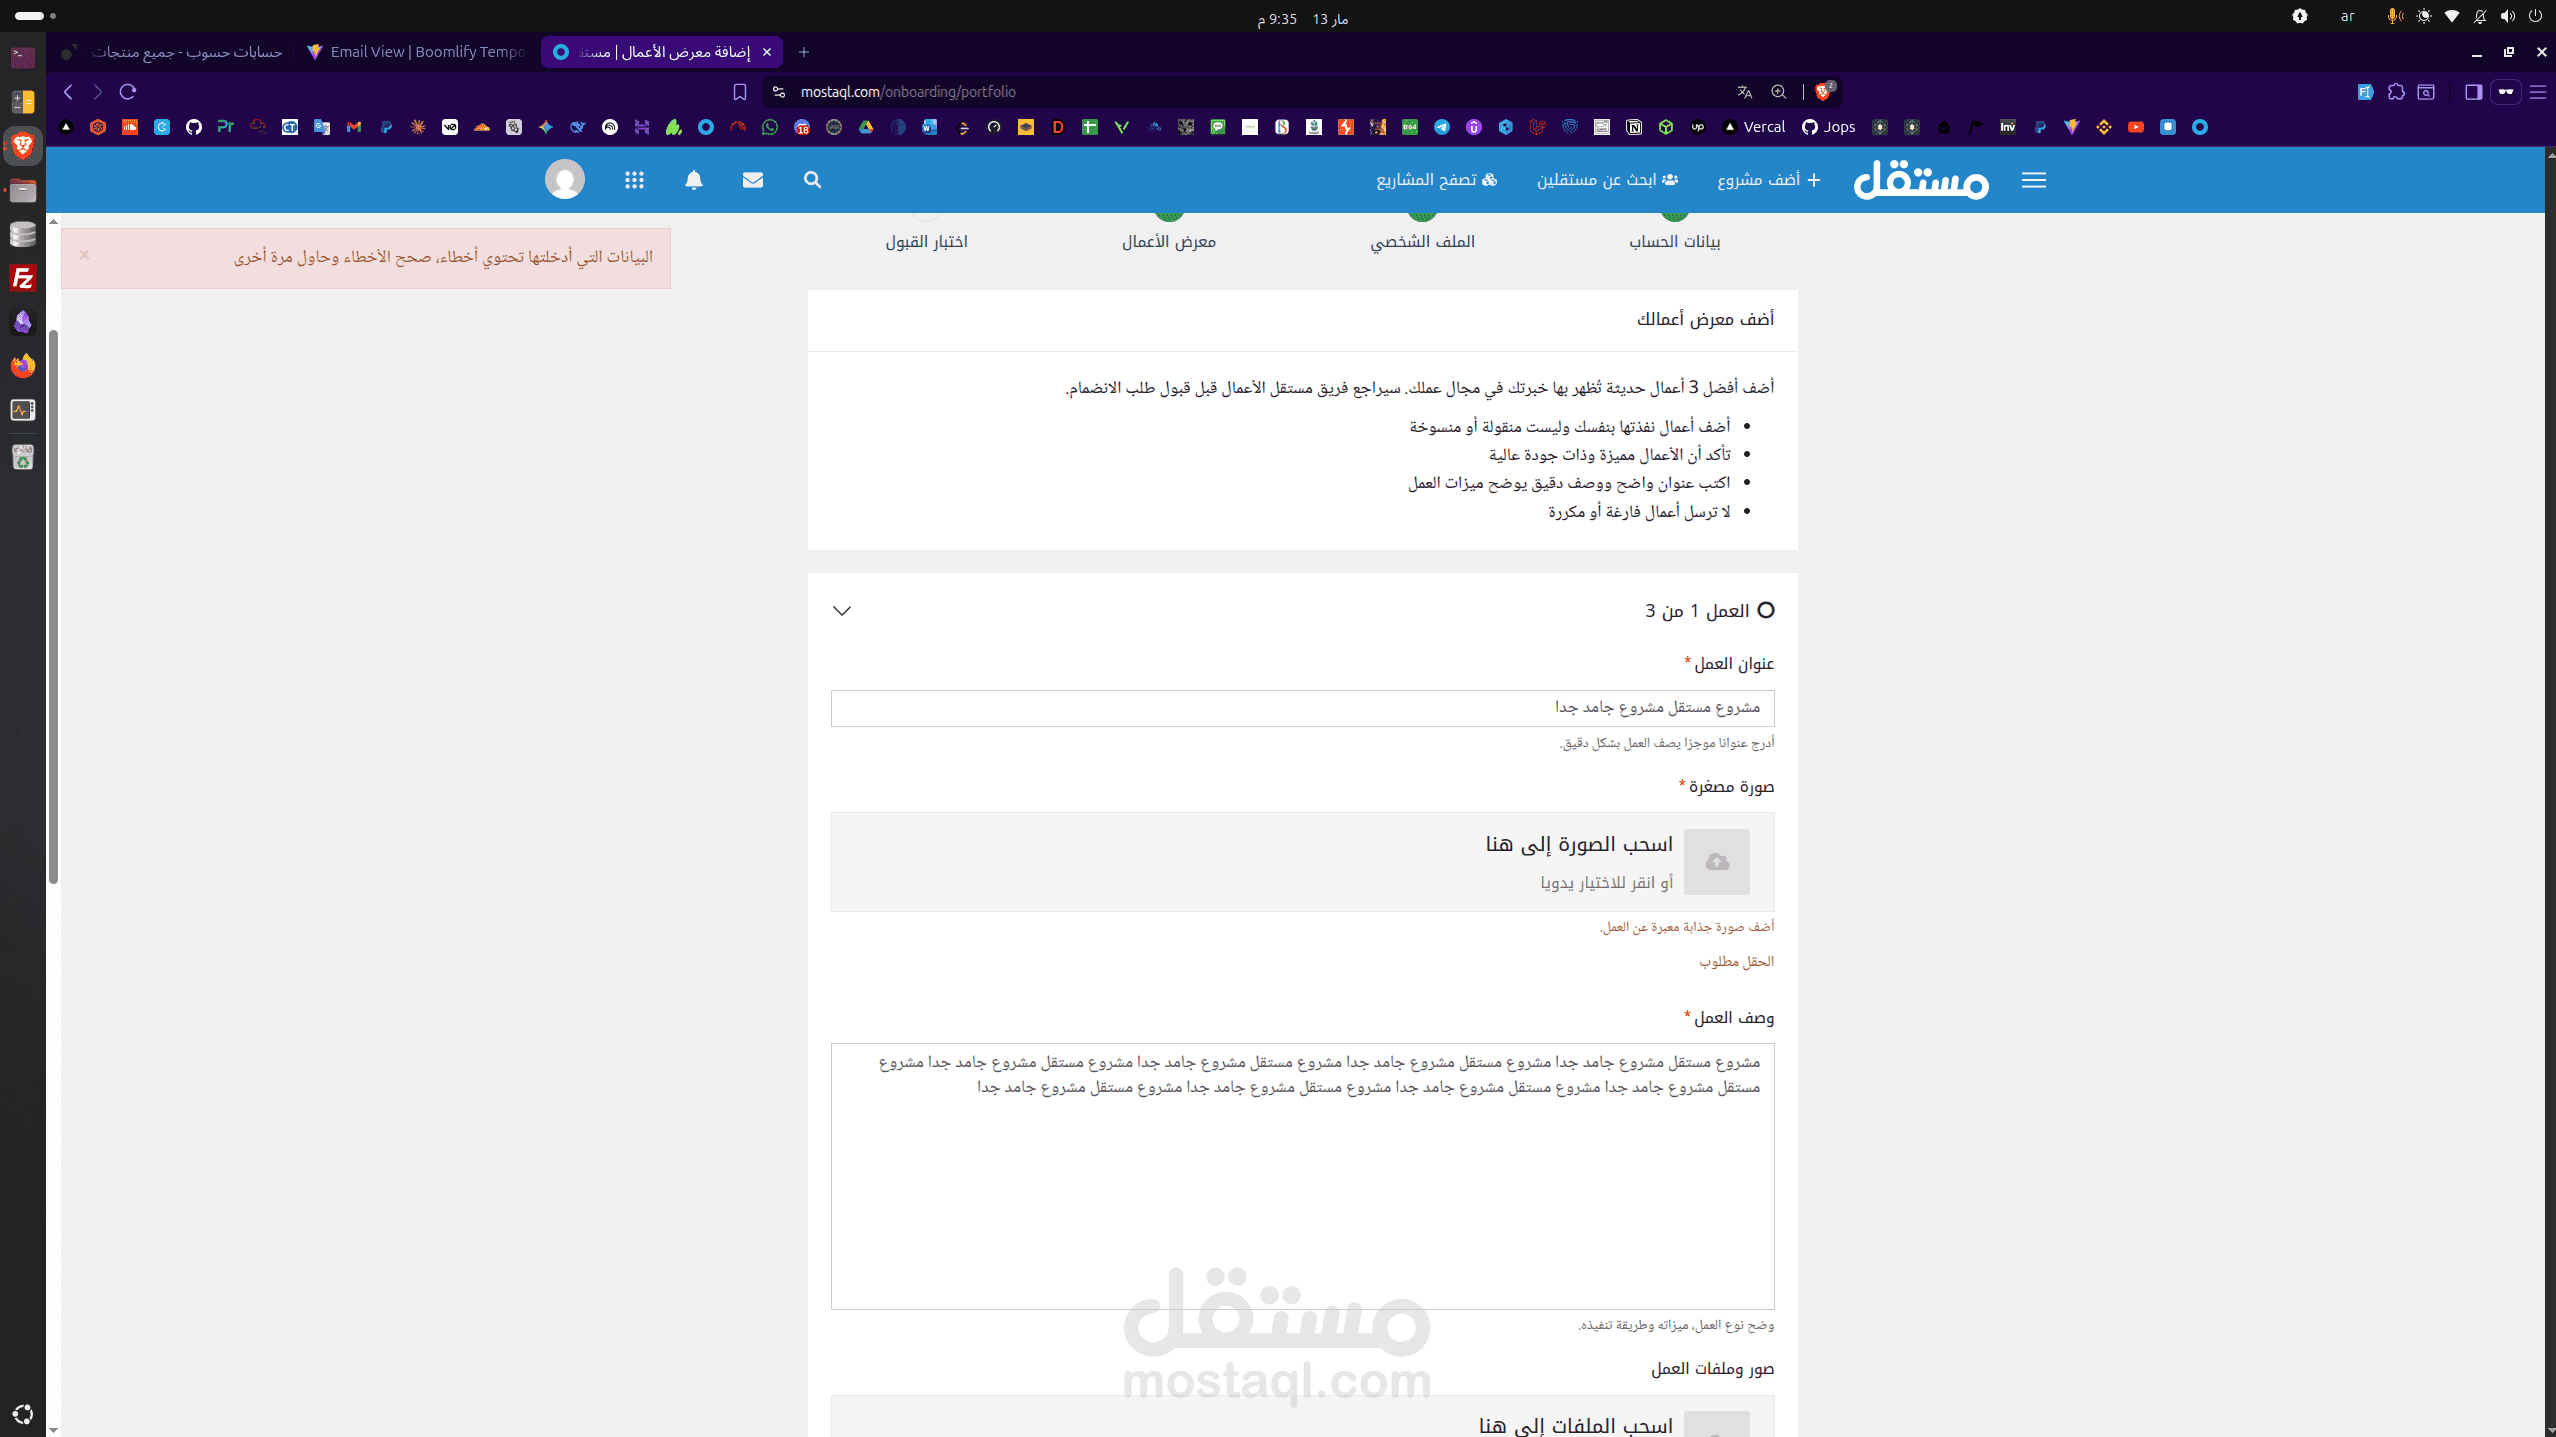Screen dimensions: 2556x1437
Task: Go to the الملف الشخصي onboarding step
Action: pos(1422,241)
